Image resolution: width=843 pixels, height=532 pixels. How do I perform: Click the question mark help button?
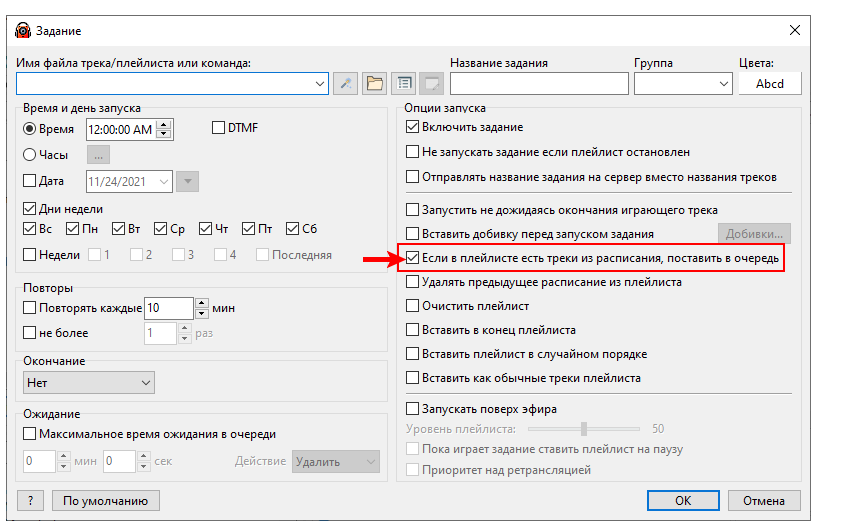(32, 501)
